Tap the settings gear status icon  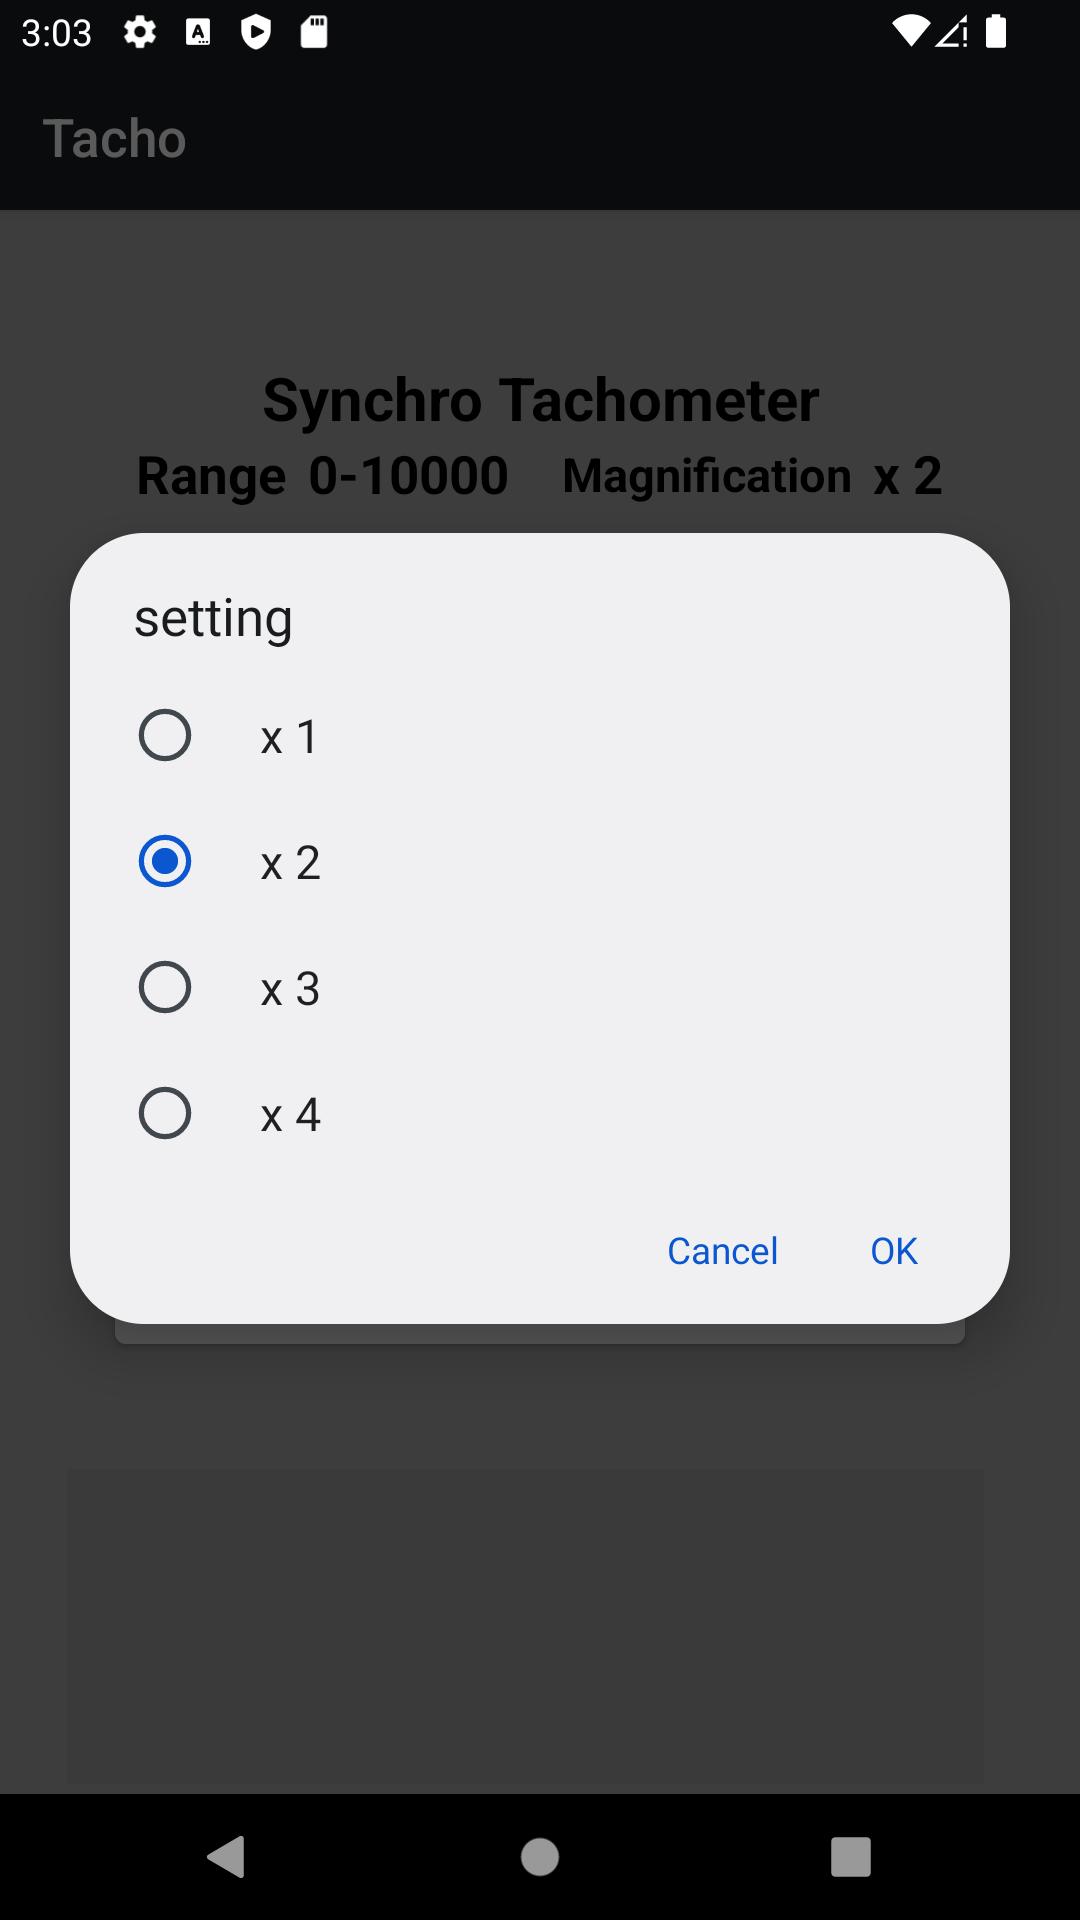140,33
